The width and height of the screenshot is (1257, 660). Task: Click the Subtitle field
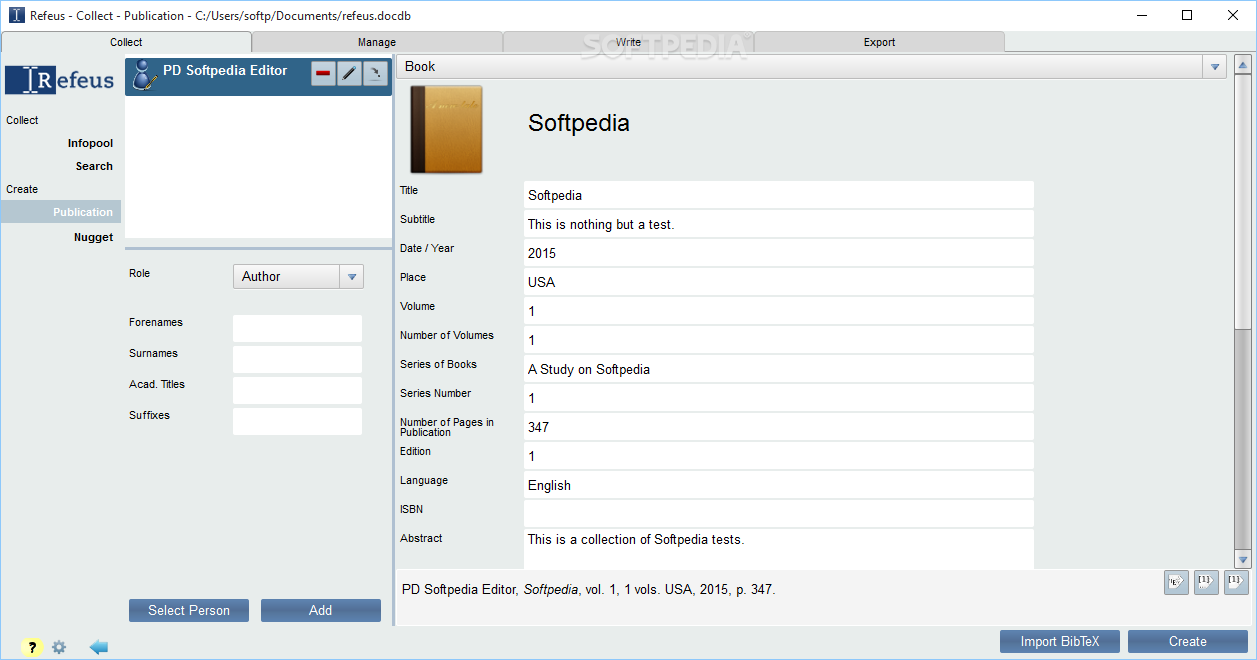coord(778,224)
